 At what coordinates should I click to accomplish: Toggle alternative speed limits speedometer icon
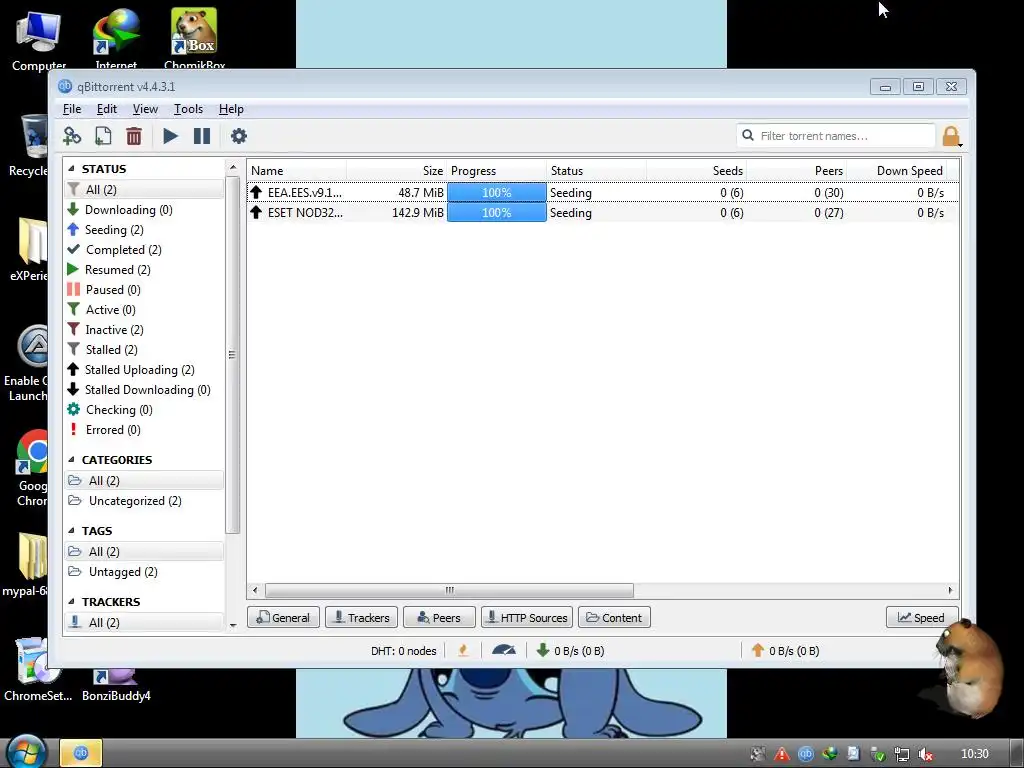(x=504, y=650)
